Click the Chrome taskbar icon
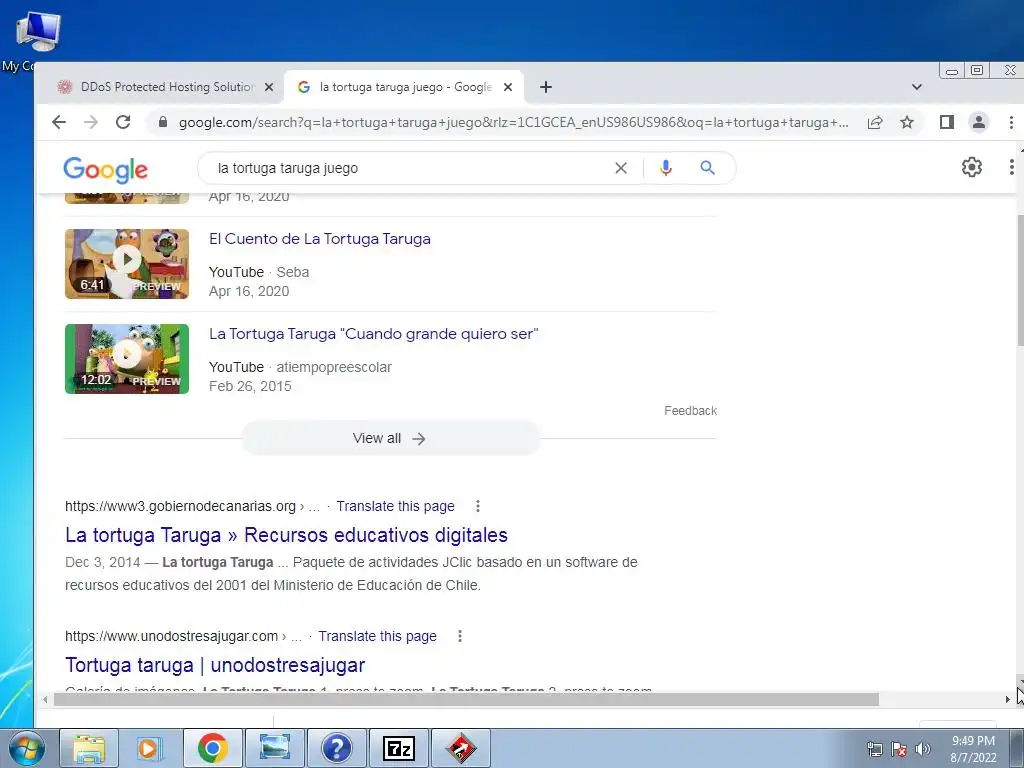The image size is (1024, 768). [213, 748]
